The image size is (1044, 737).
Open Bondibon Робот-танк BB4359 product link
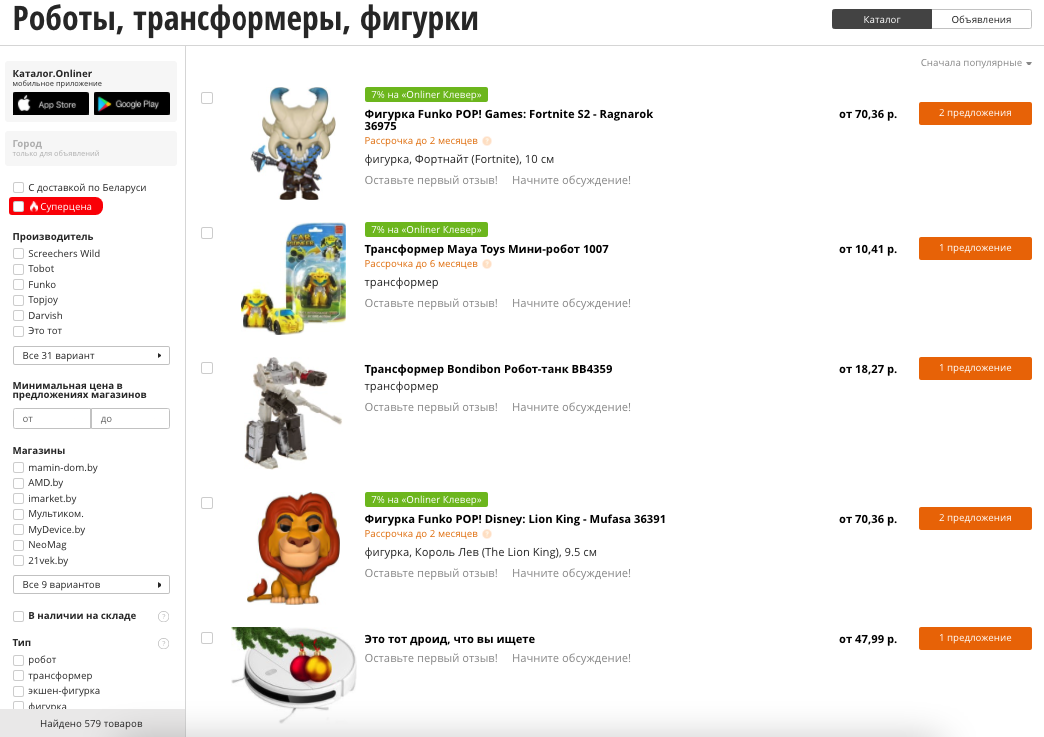[488, 369]
